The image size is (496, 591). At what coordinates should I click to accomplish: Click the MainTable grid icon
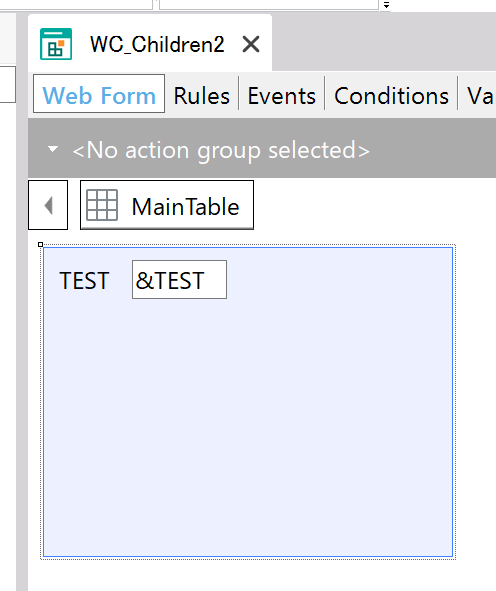(x=102, y=205)
